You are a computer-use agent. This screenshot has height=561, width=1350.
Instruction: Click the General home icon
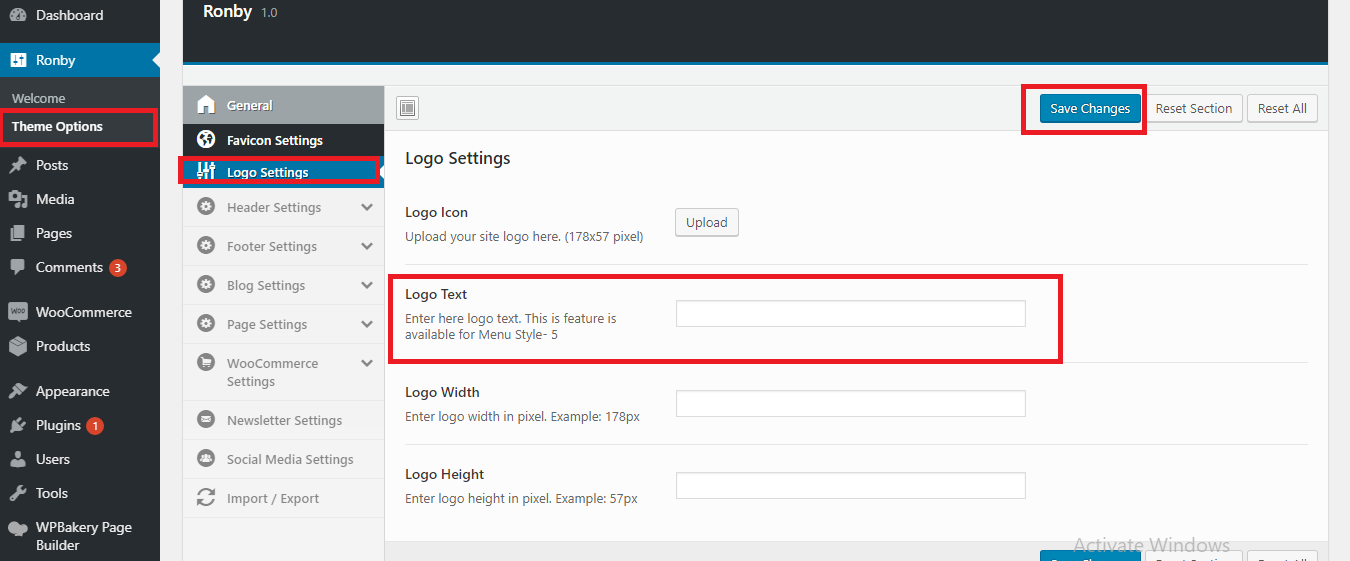point(207,105)
